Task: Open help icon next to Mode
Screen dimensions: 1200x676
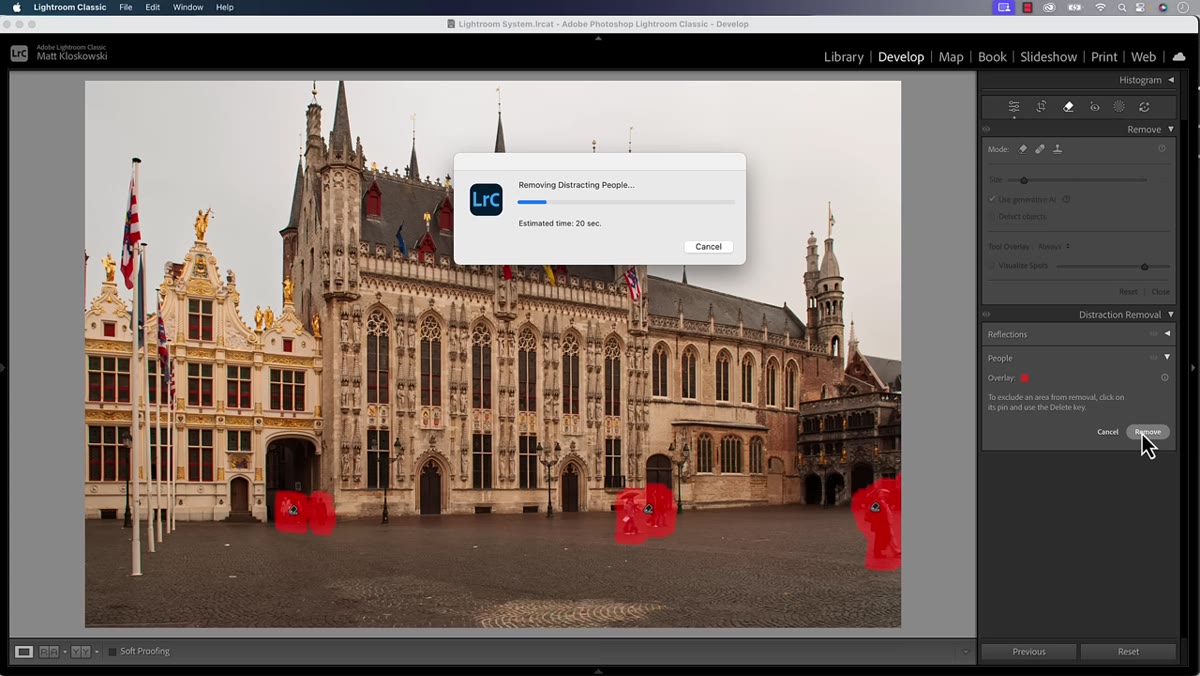Action: (x=1162, y=149)
